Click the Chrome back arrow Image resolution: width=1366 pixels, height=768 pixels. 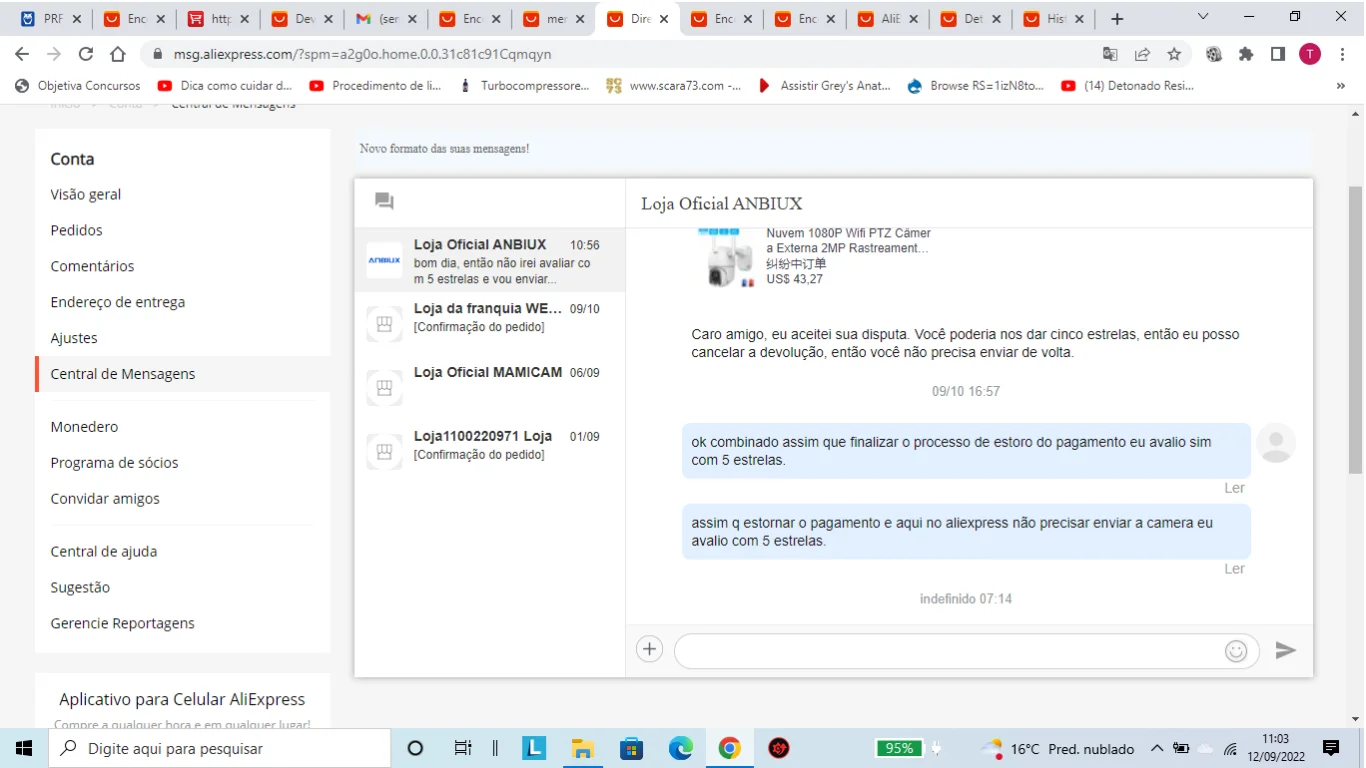[x=22, y=54]
